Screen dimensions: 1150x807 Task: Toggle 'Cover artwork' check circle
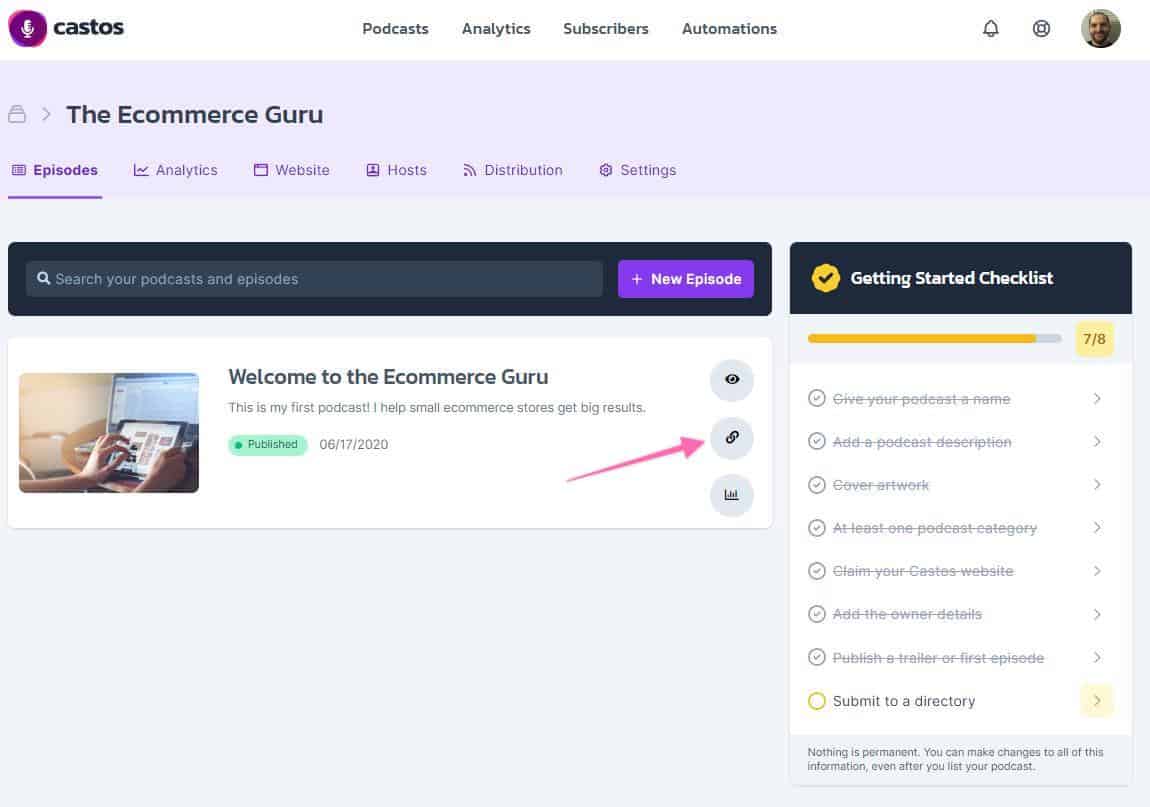point(816,485)
